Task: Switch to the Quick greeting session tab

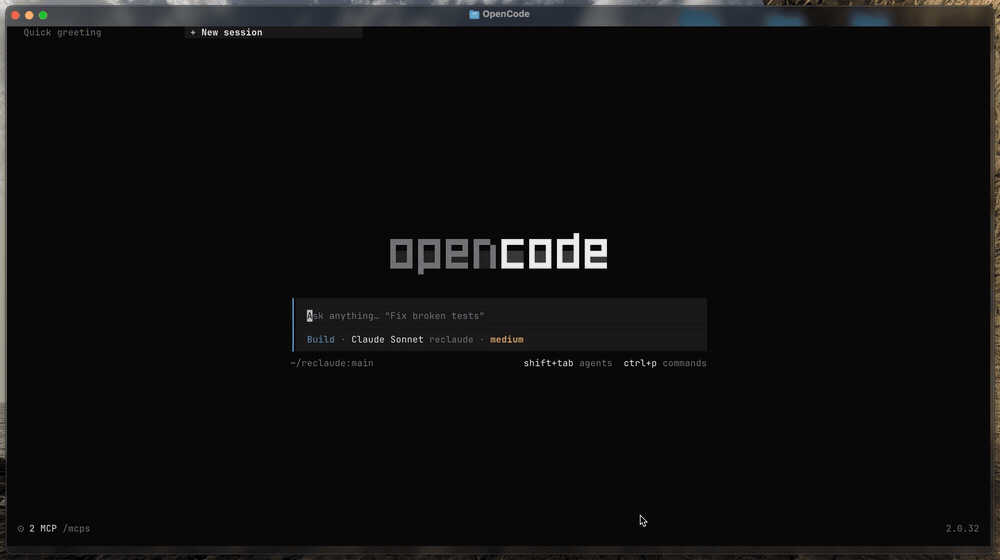Action: pos(62,33)
